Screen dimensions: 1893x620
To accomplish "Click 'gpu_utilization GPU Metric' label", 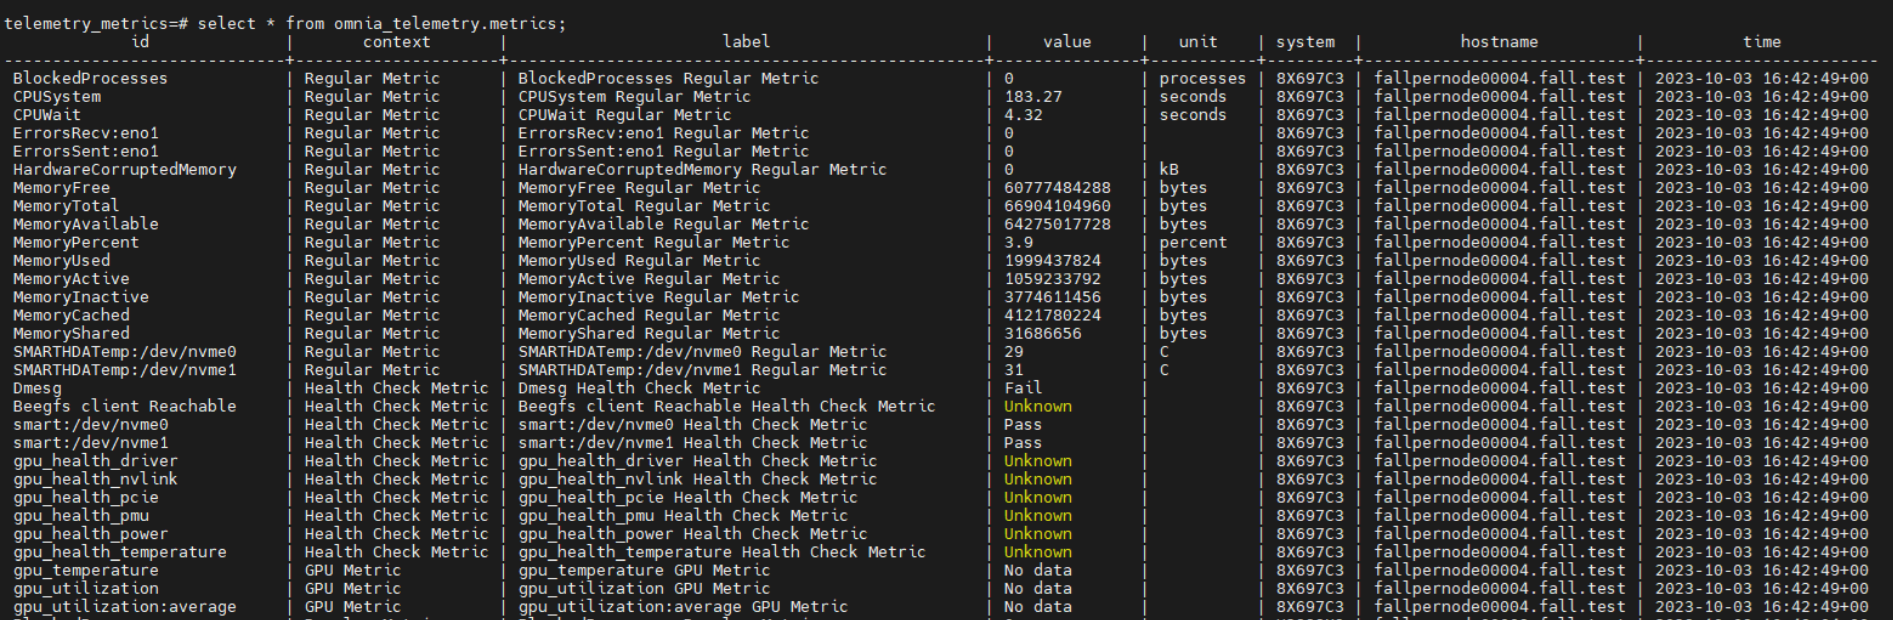I will pyautogui.click(x=643, y=588).
